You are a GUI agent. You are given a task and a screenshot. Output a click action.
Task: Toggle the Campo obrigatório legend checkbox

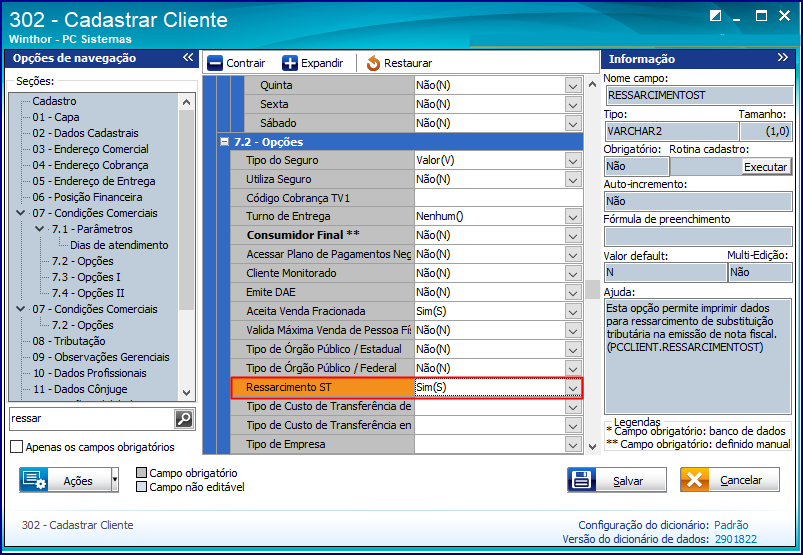point(141,473)
